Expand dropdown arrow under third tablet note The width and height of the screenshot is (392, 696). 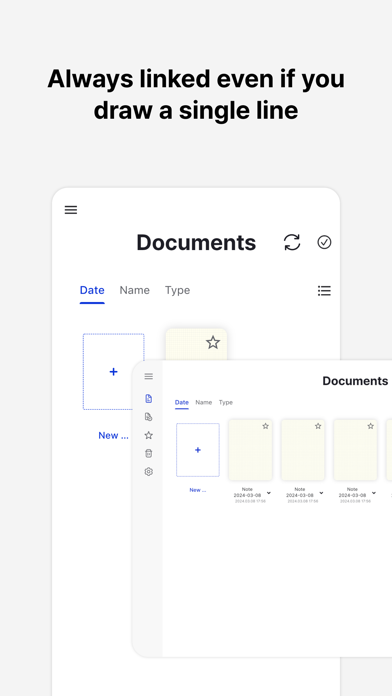374,493
